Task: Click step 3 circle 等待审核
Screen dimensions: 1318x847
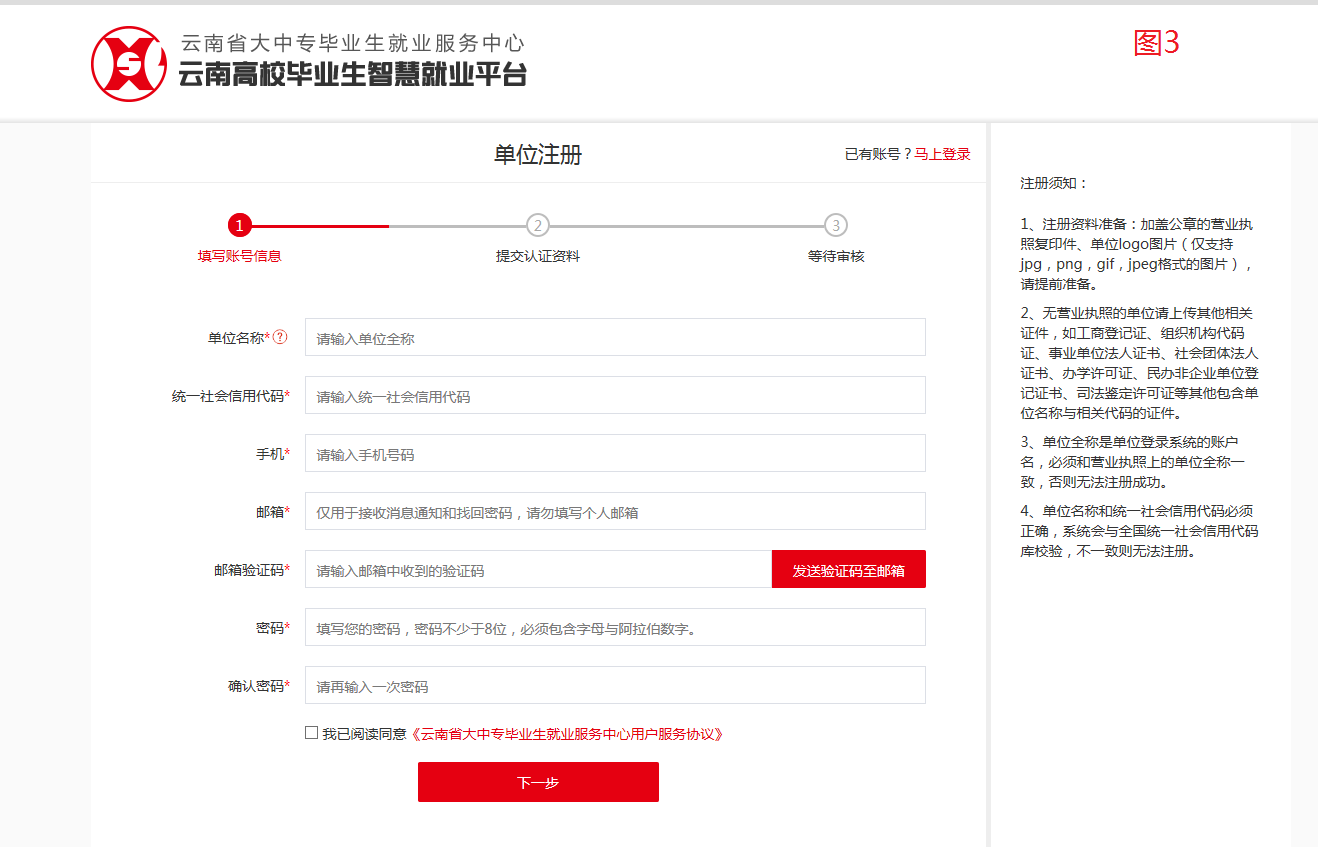Action: [x=836, y=225]
